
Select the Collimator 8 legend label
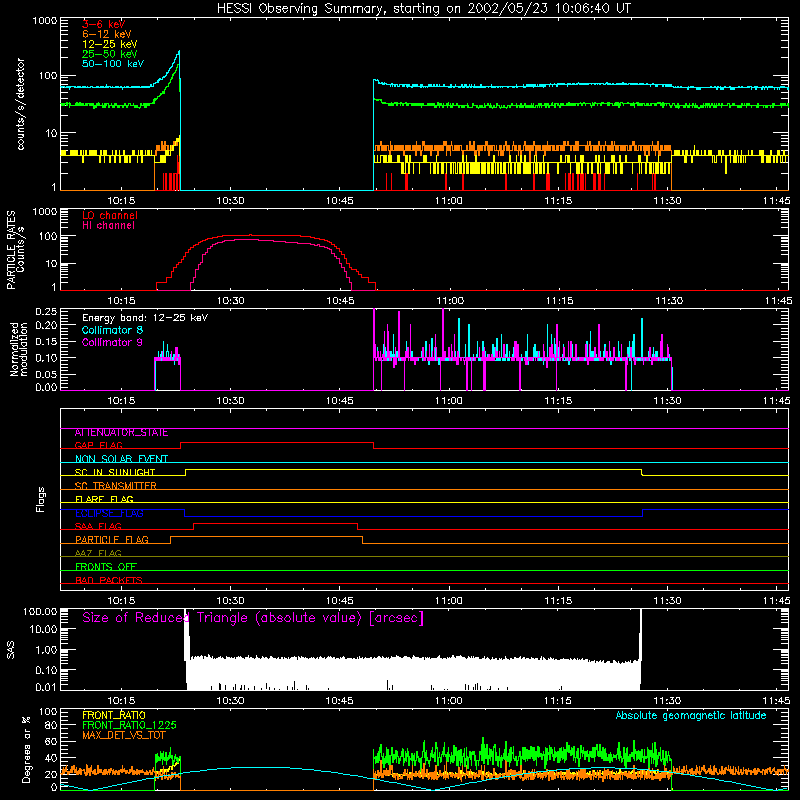coord(112,330)
